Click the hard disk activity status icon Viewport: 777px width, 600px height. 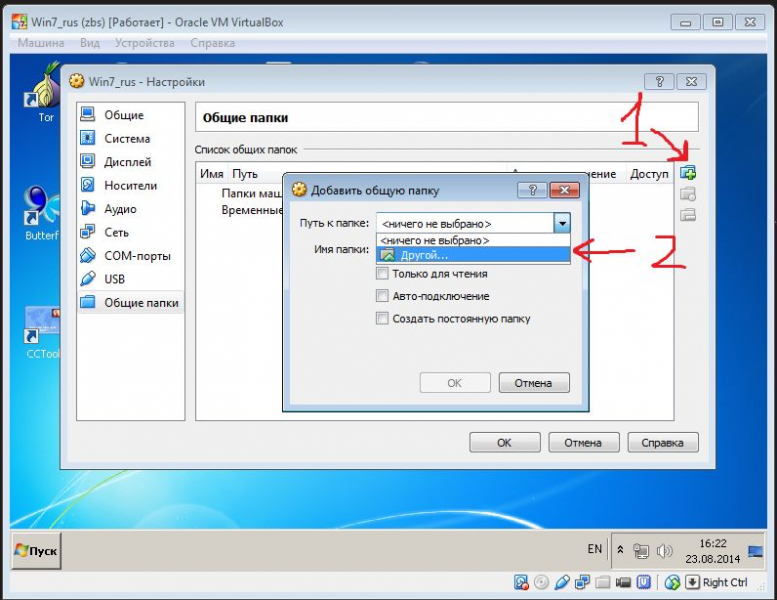coord(522,582)
